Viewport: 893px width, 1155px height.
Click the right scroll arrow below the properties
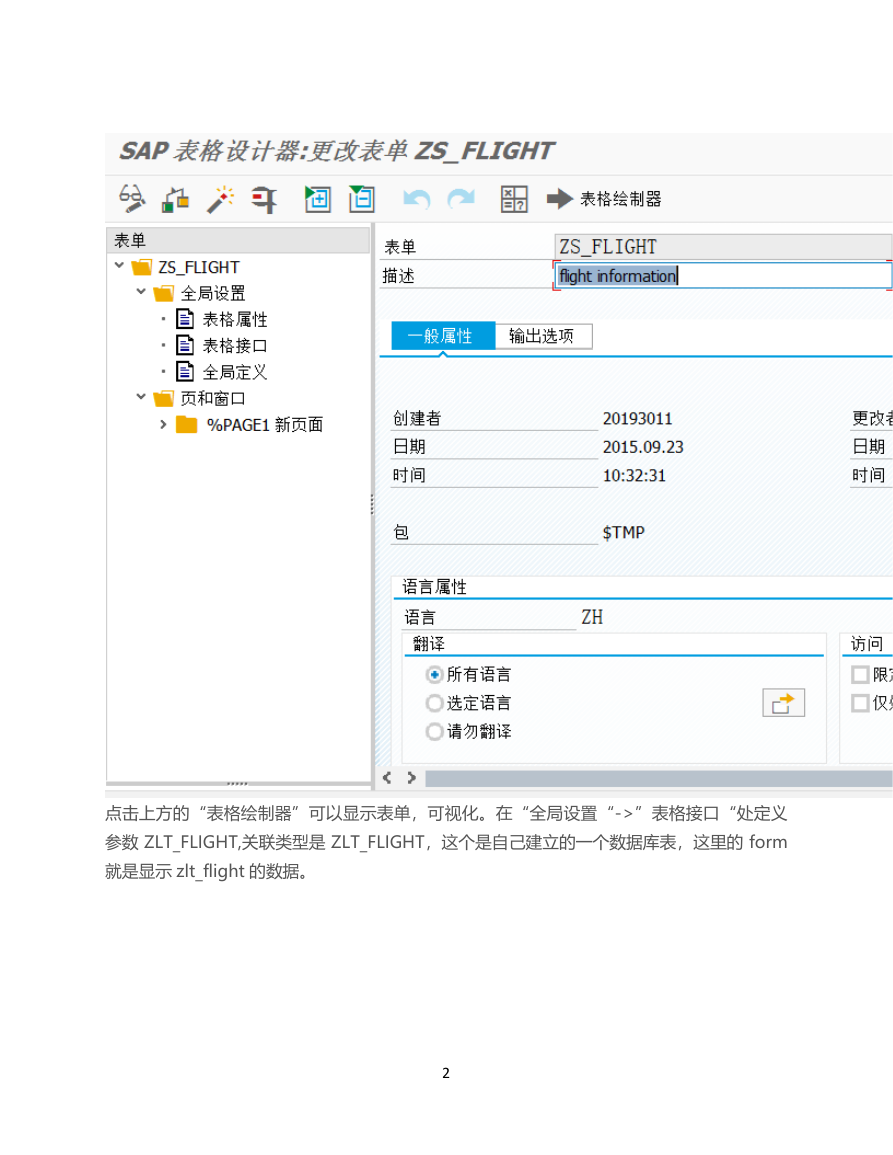tap(412, 778)
